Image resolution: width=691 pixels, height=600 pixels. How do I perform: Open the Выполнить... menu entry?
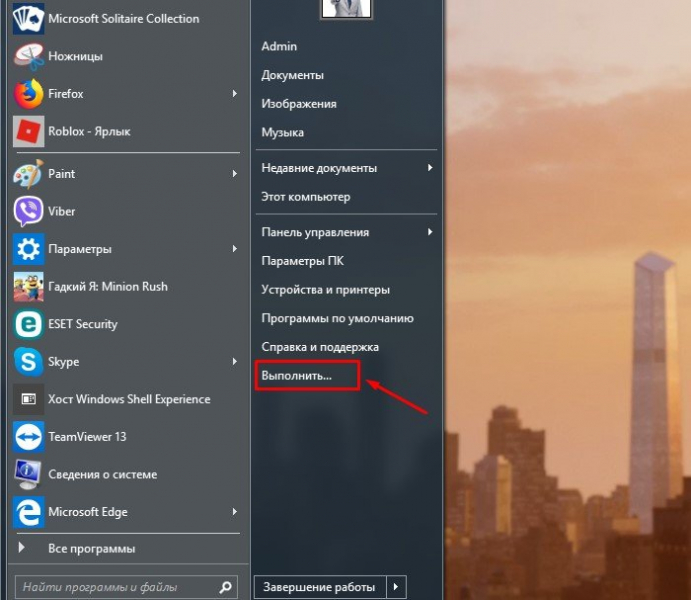tap(296, 376)
